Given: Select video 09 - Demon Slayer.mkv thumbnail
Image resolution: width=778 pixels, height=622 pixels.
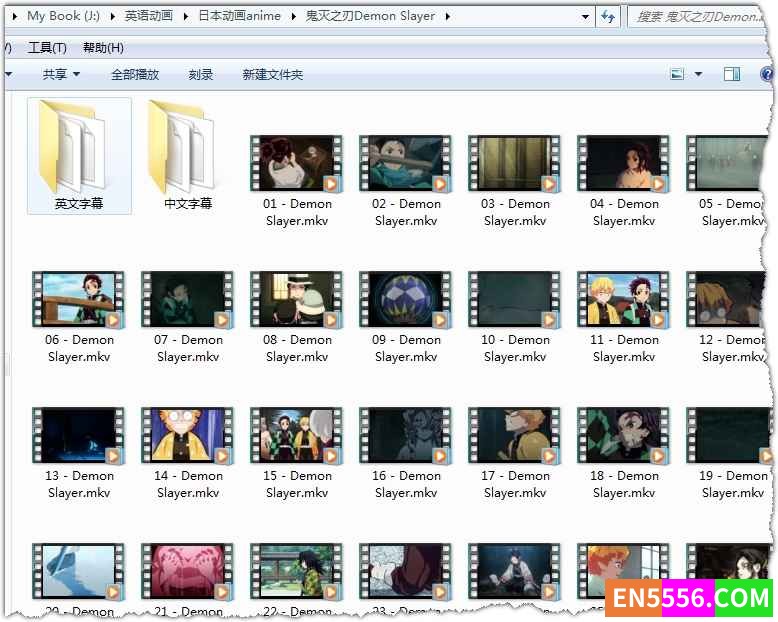Looking at the screenshot, I should point(406,300).
